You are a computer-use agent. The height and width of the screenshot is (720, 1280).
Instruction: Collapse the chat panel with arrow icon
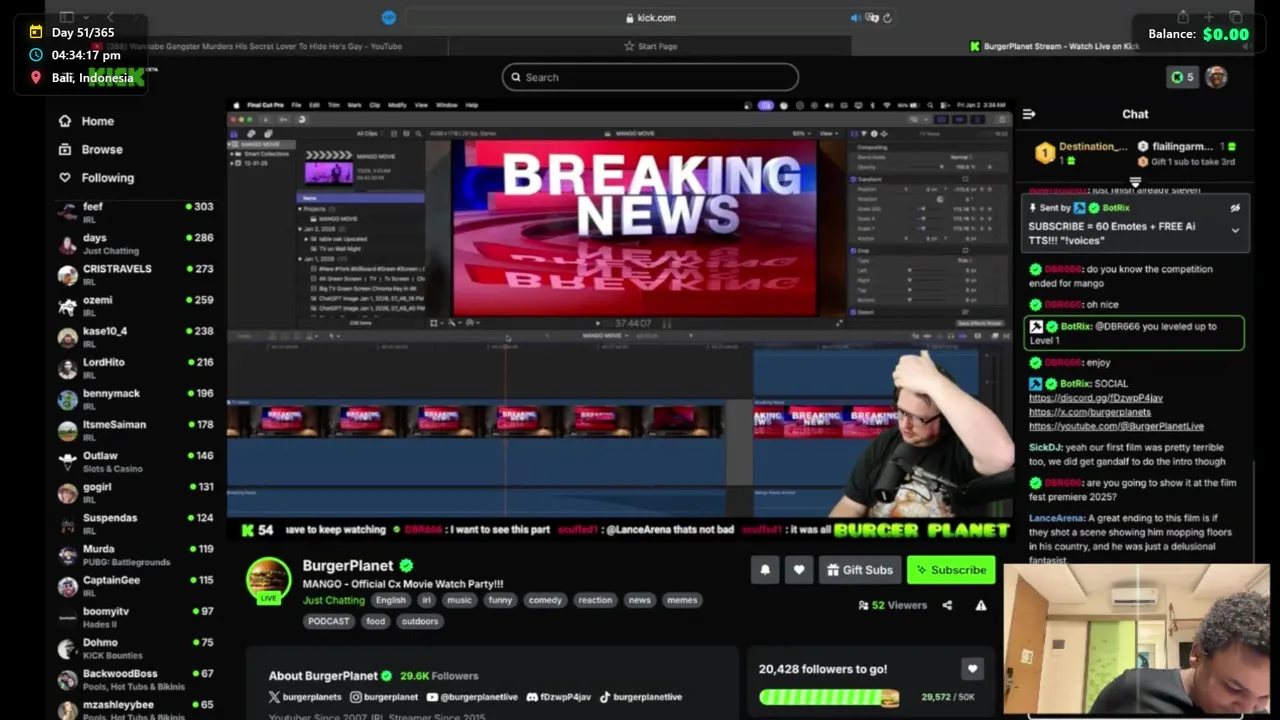point(1029,114)
